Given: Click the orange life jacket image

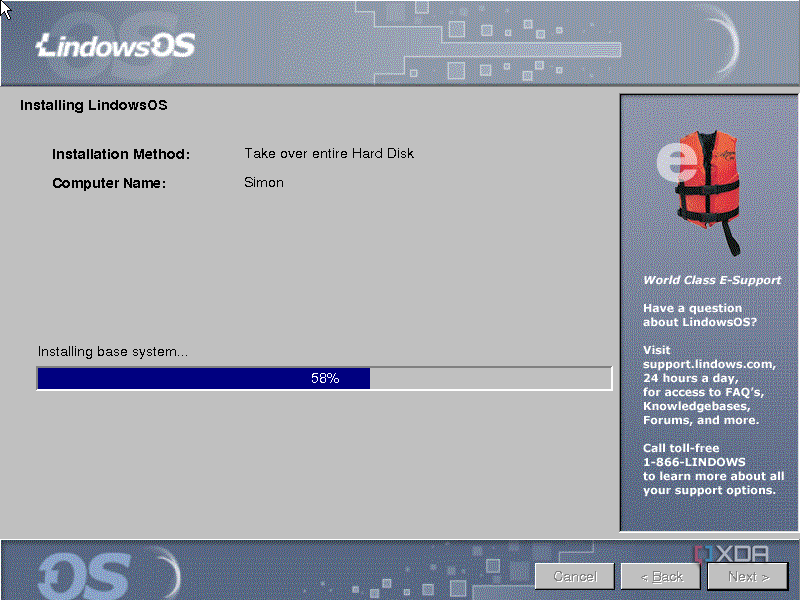Looking at the screenshot, I should coord(707,191).
